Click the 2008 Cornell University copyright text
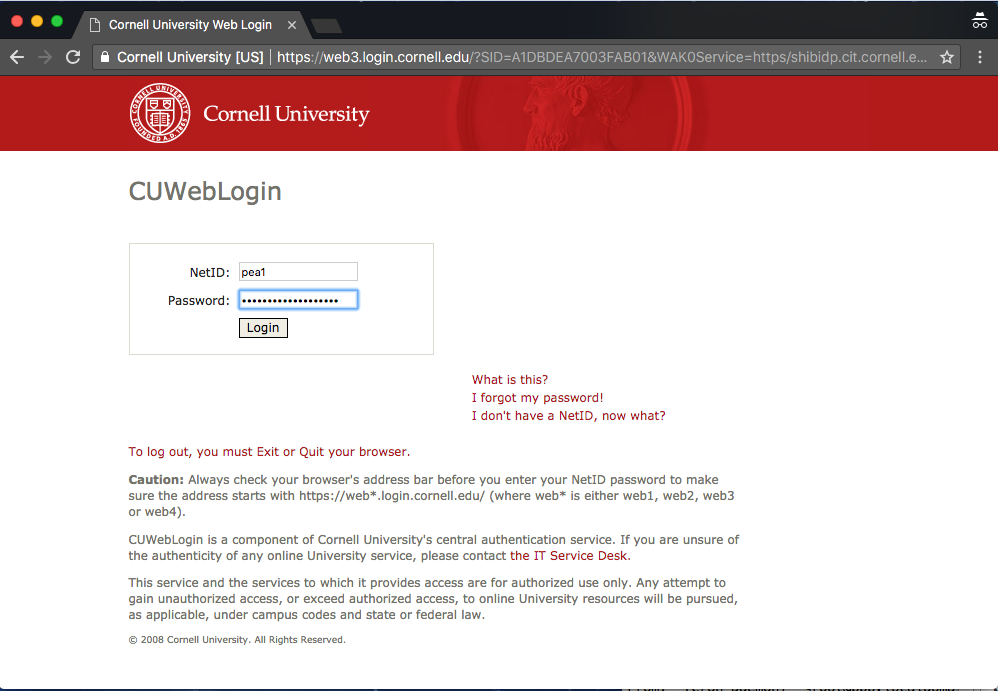998x691 pixels. click(x=237, y=639)
